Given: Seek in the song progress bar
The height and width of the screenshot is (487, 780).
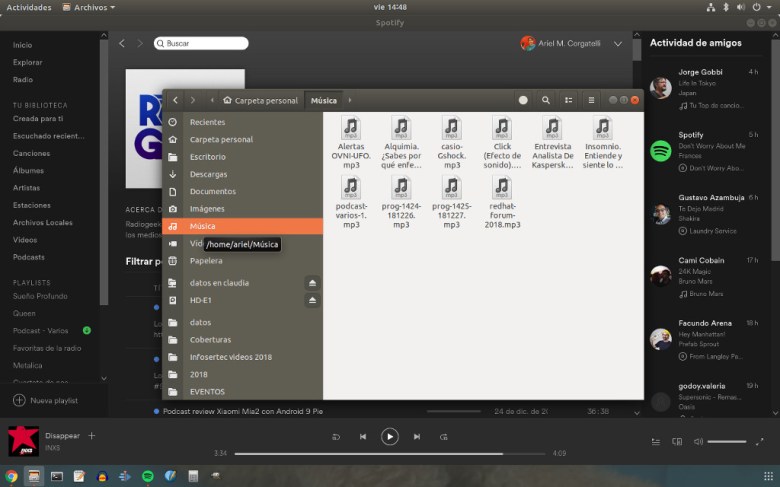Looking at the screenshot, I should [390, 454].
